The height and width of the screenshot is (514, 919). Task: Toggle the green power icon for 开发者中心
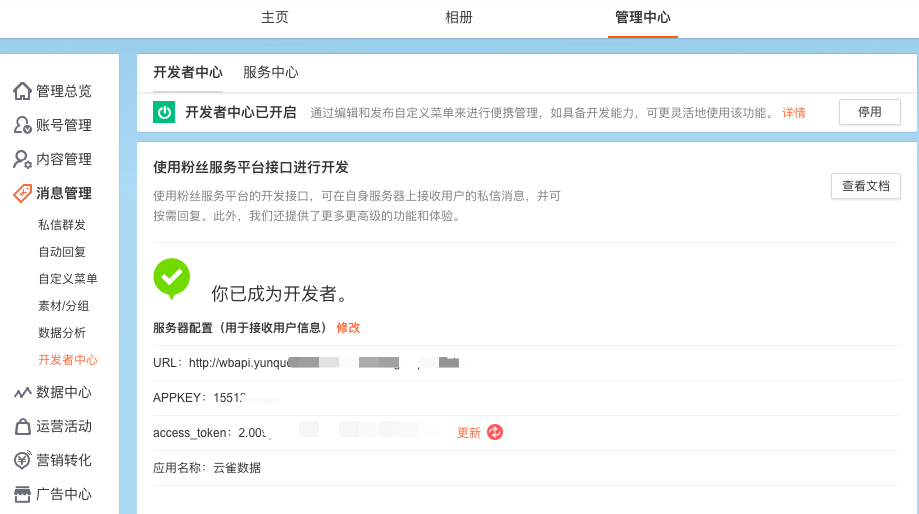[x=164, y=112]
